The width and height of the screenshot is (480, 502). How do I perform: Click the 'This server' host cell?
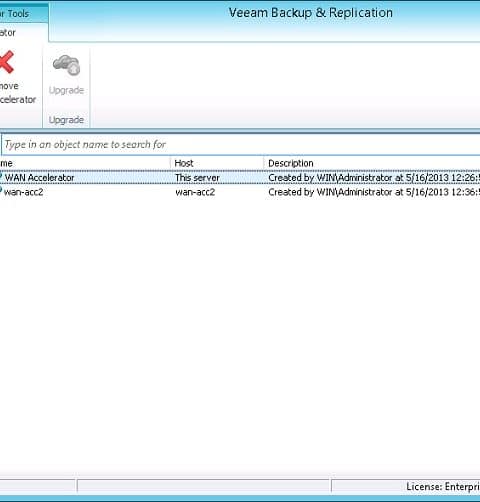tap(197, 178)
